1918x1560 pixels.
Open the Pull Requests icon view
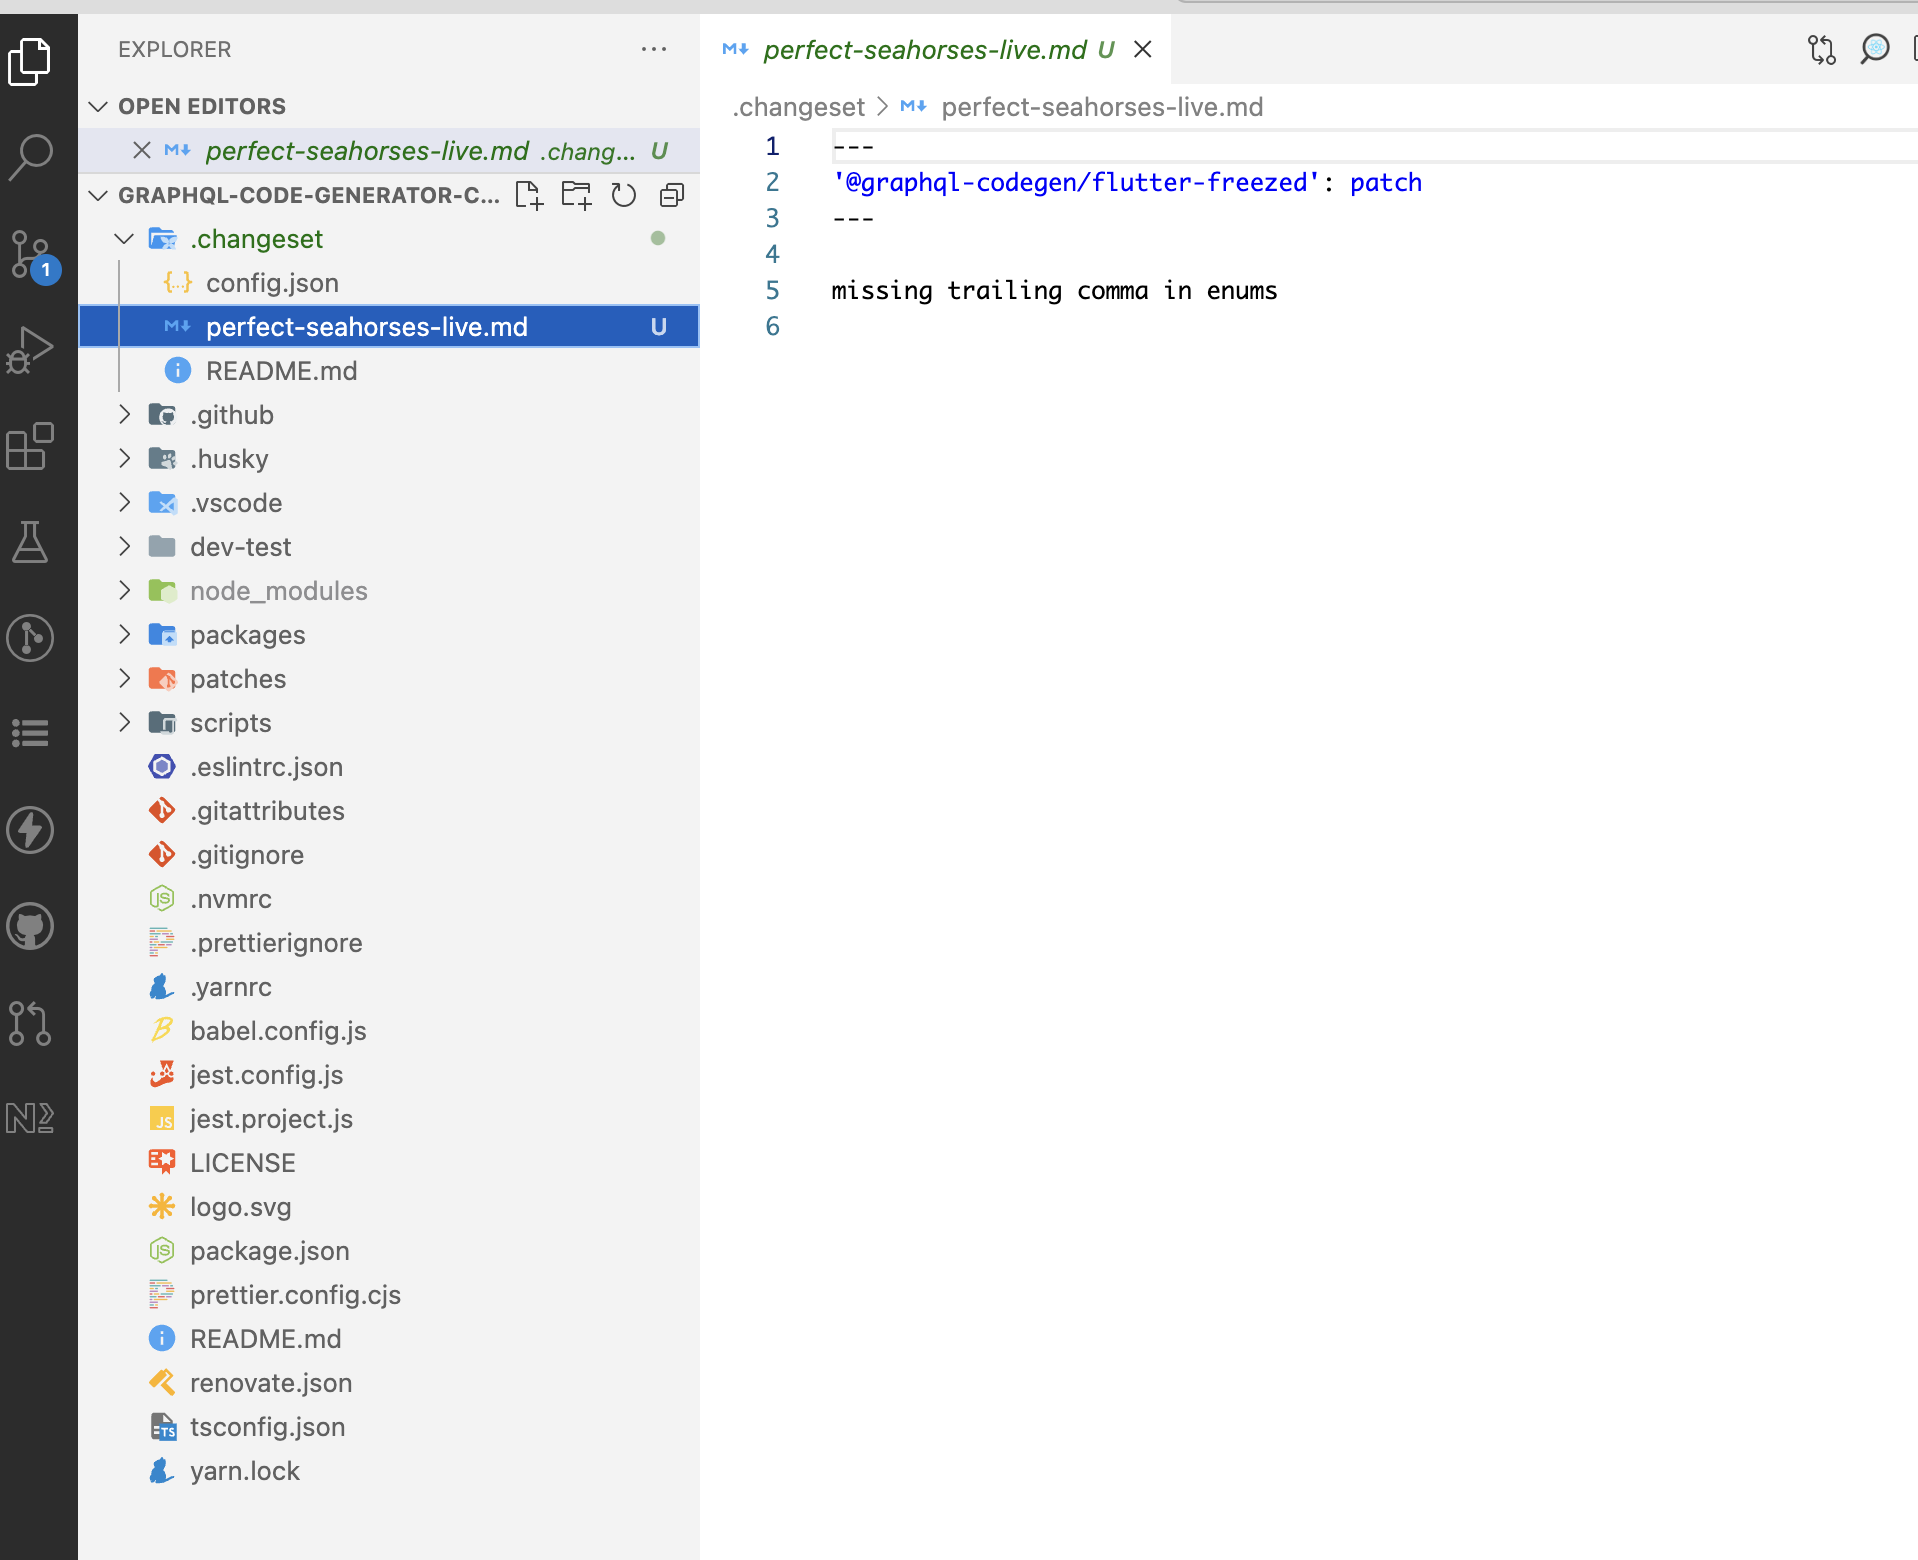point(30,1022)
